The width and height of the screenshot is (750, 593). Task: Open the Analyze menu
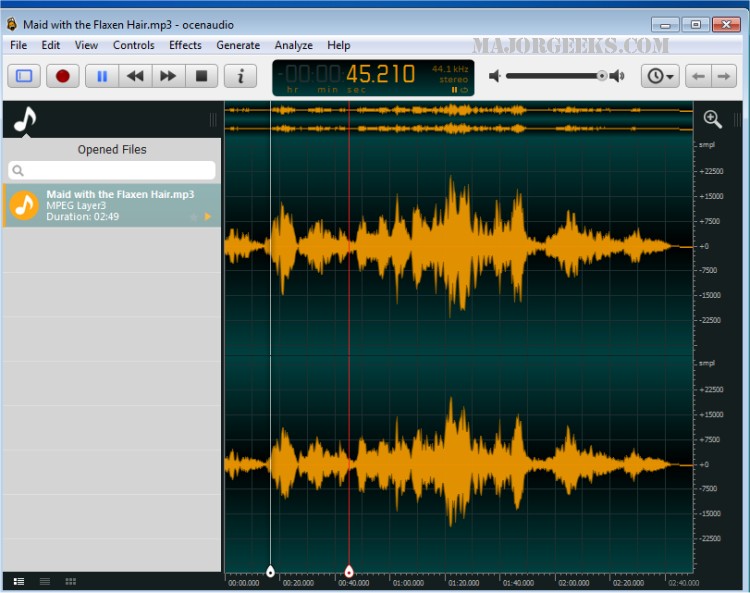click(x=293, y=45)
